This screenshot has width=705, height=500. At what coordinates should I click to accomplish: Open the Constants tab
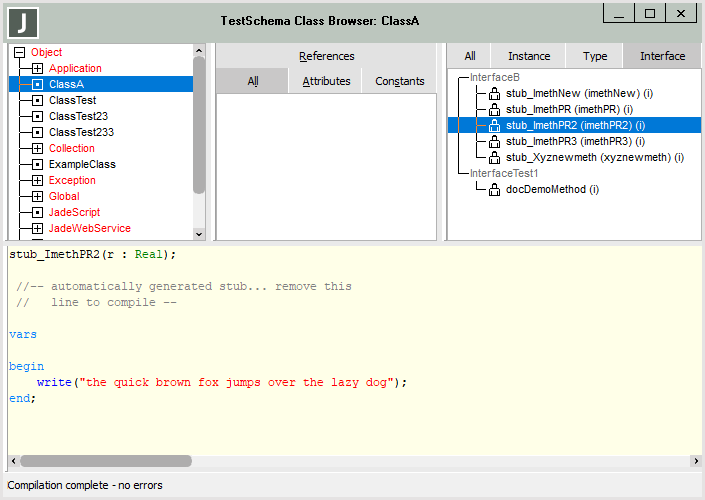(399, 81)
